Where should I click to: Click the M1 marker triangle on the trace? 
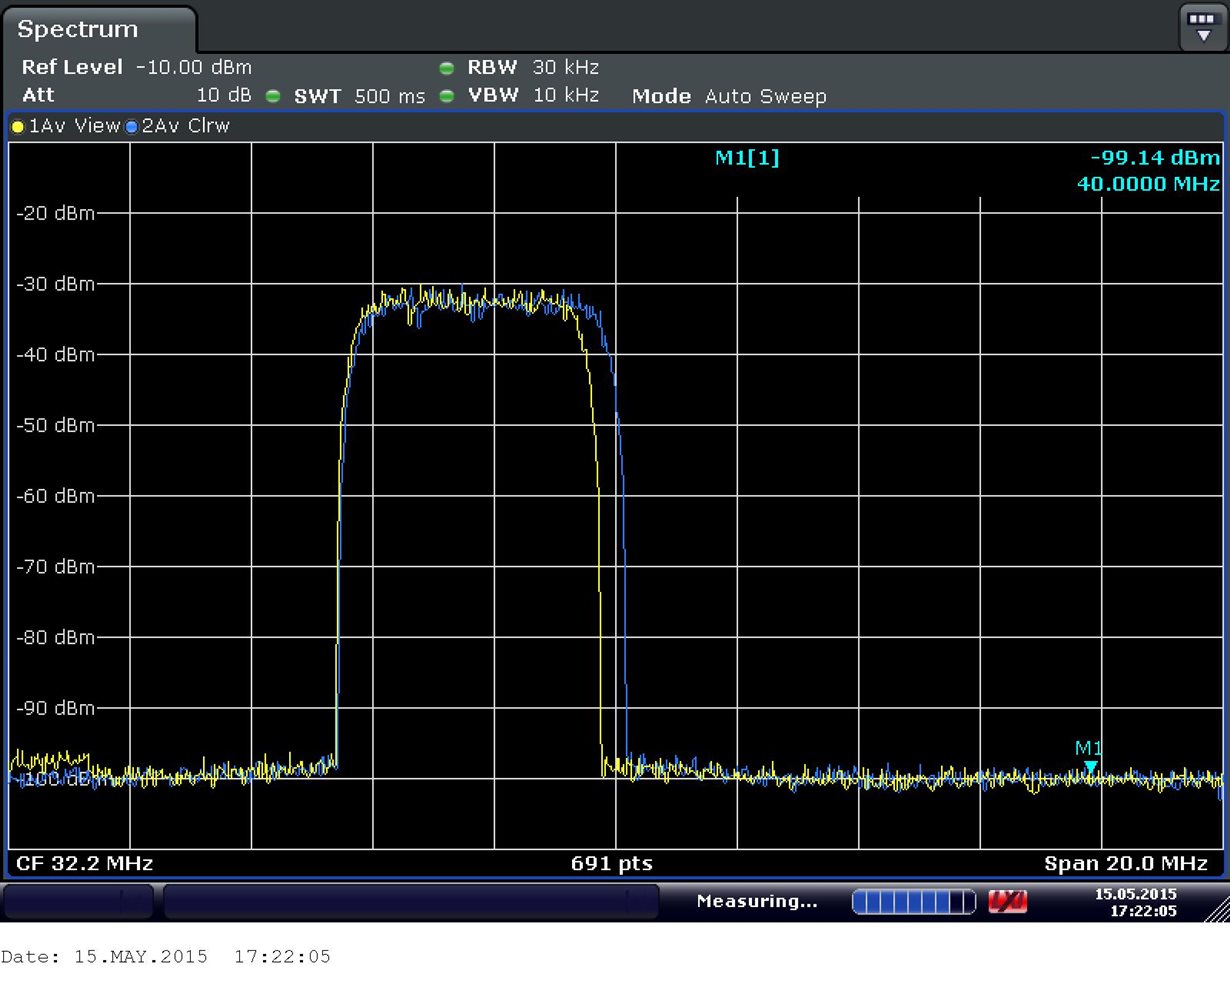[x=1090, y=767]
